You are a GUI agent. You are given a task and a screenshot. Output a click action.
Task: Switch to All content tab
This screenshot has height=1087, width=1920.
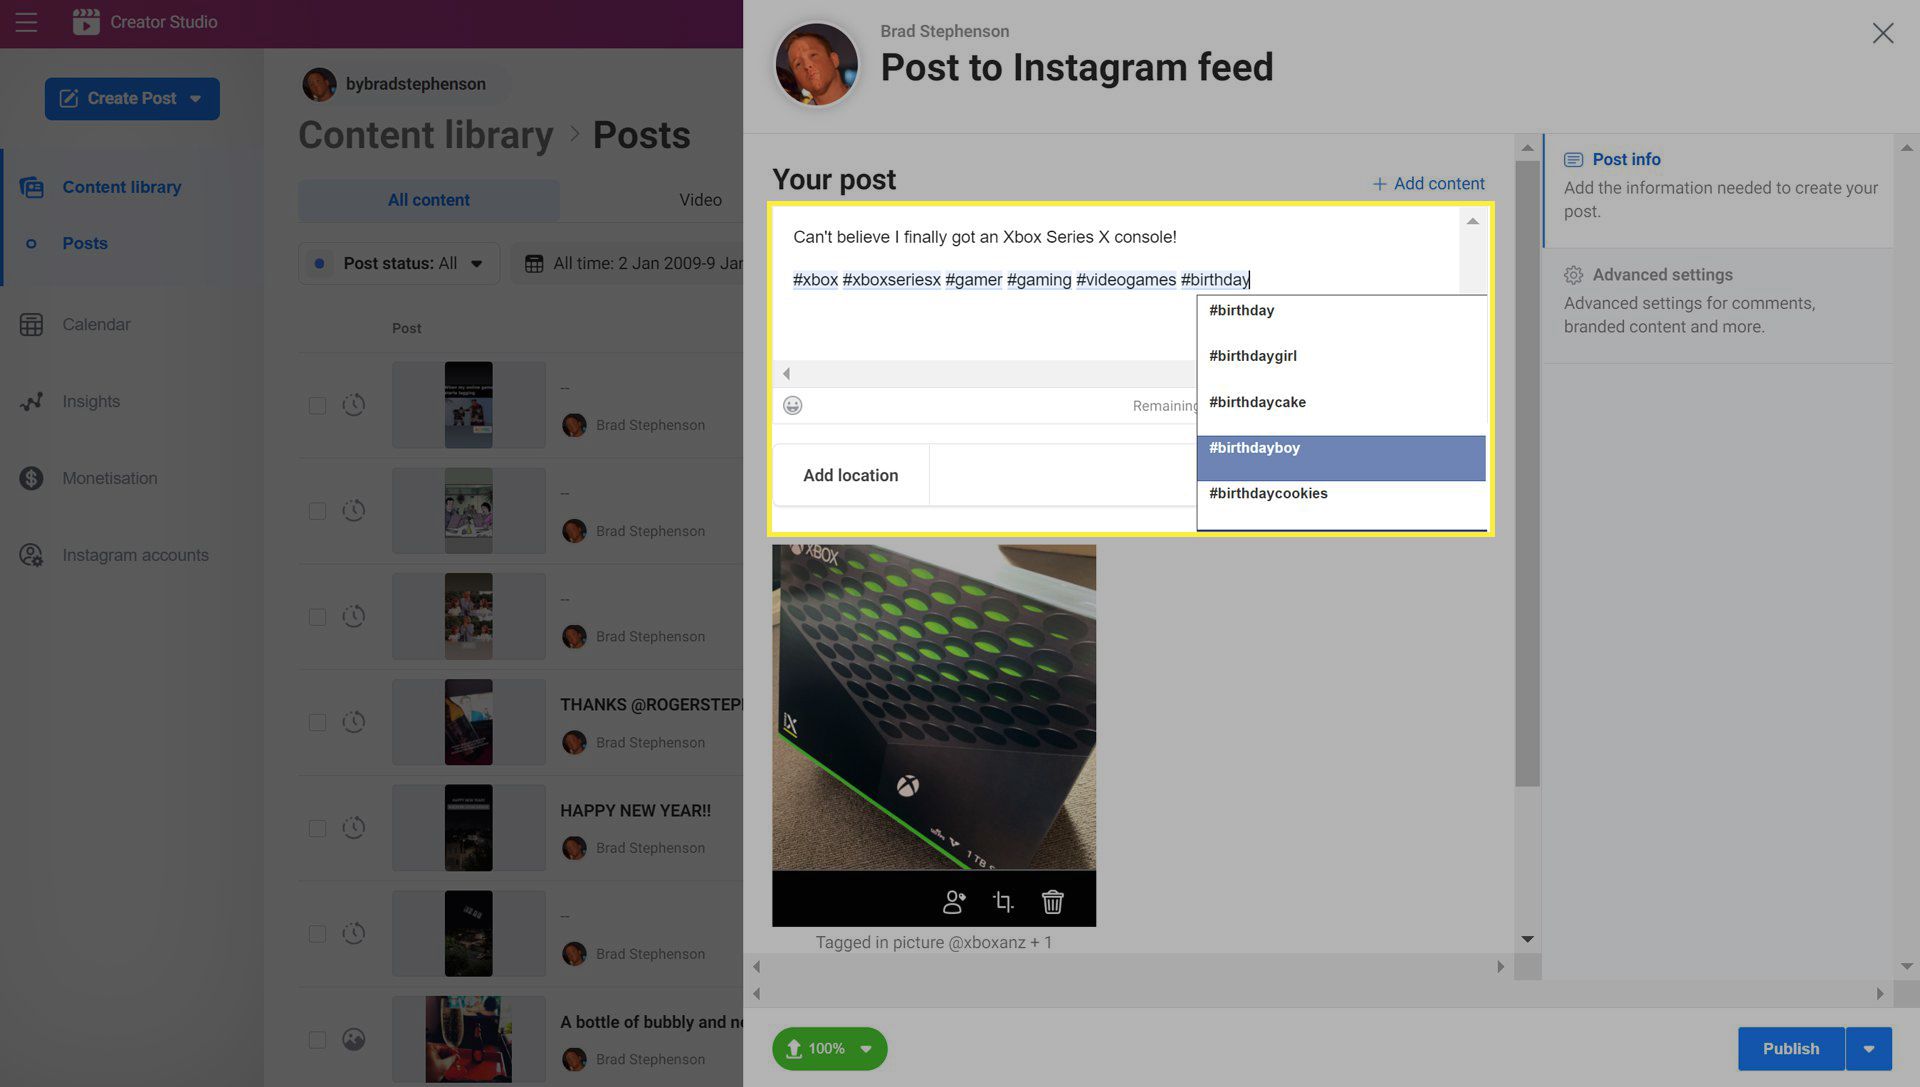click(429, 201)
